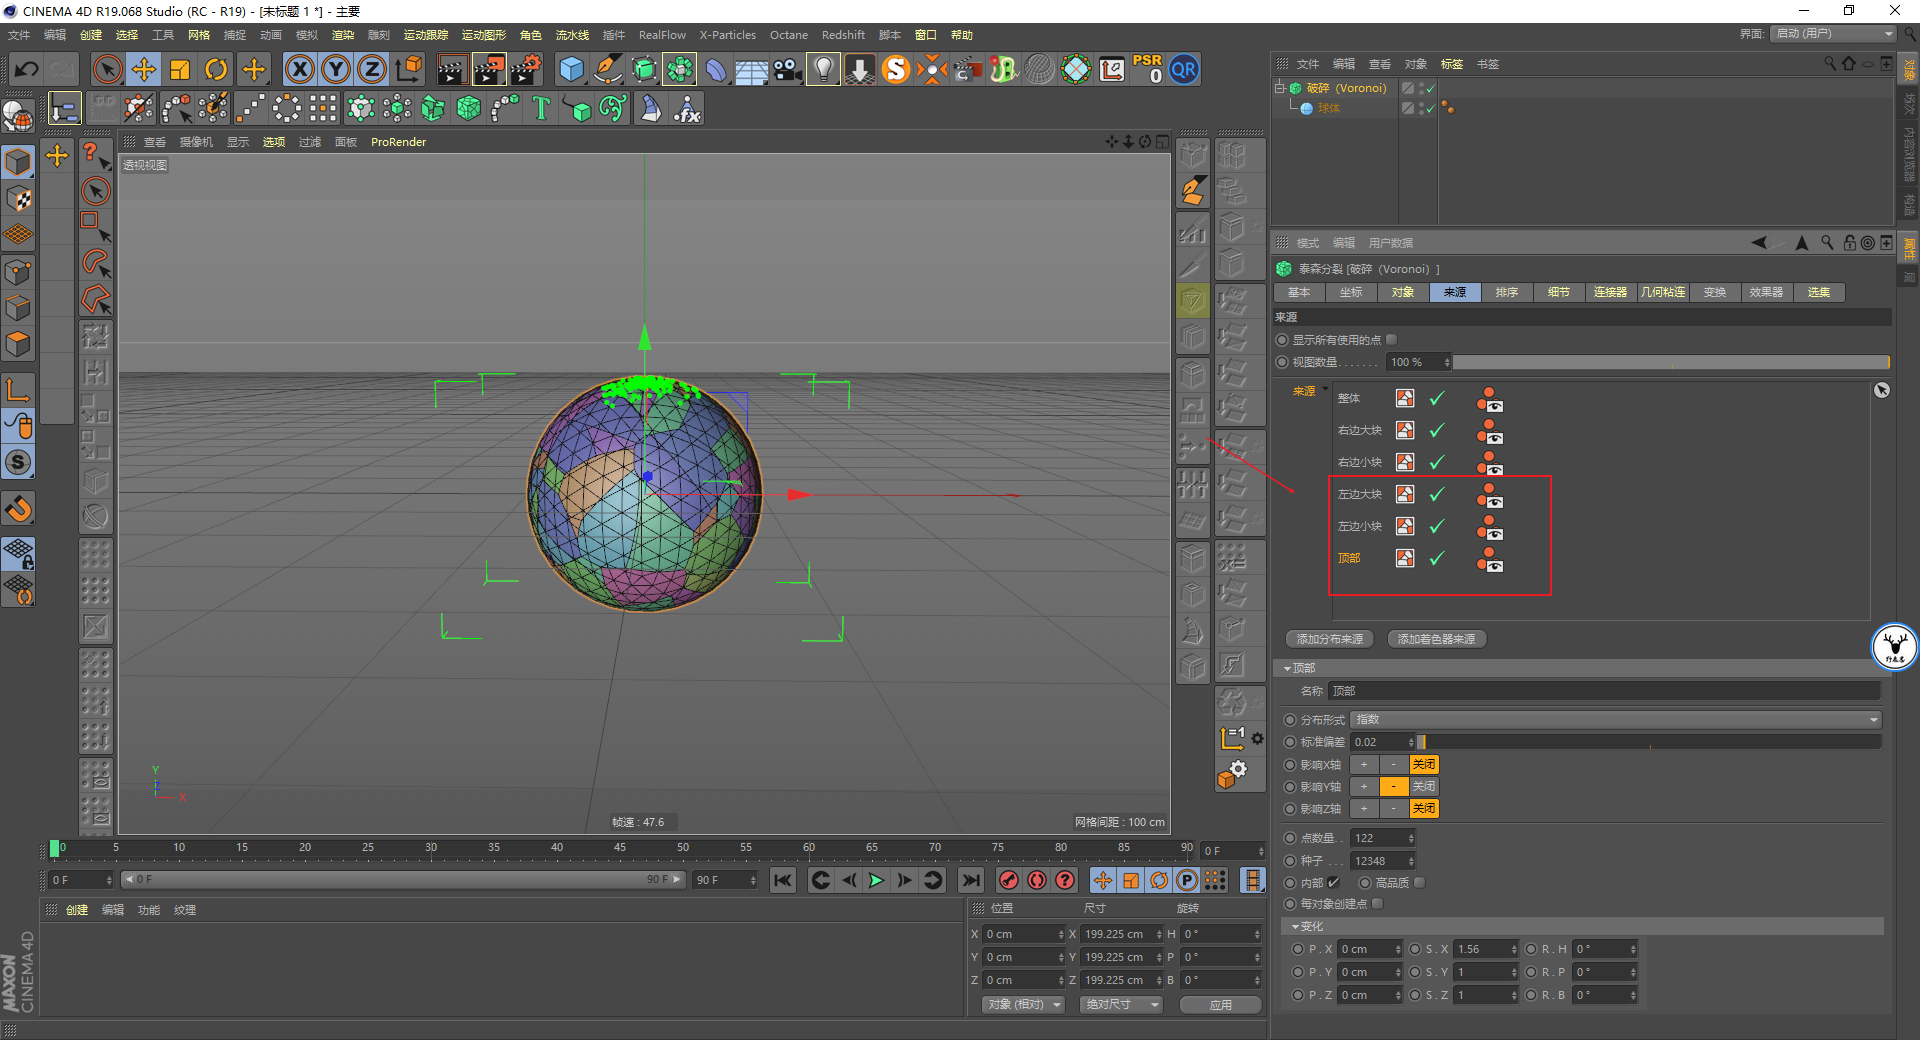Toggle the X axis lock
Screen dimensions: 1920x1040
299,69
